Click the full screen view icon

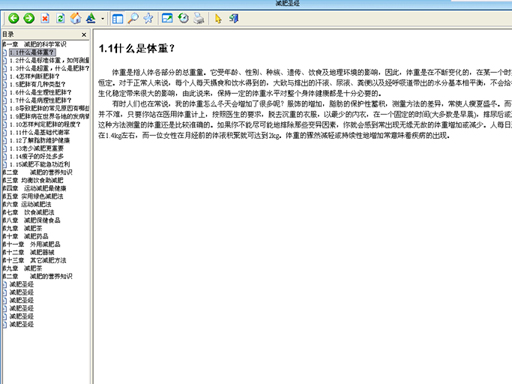tap(167, 18)
